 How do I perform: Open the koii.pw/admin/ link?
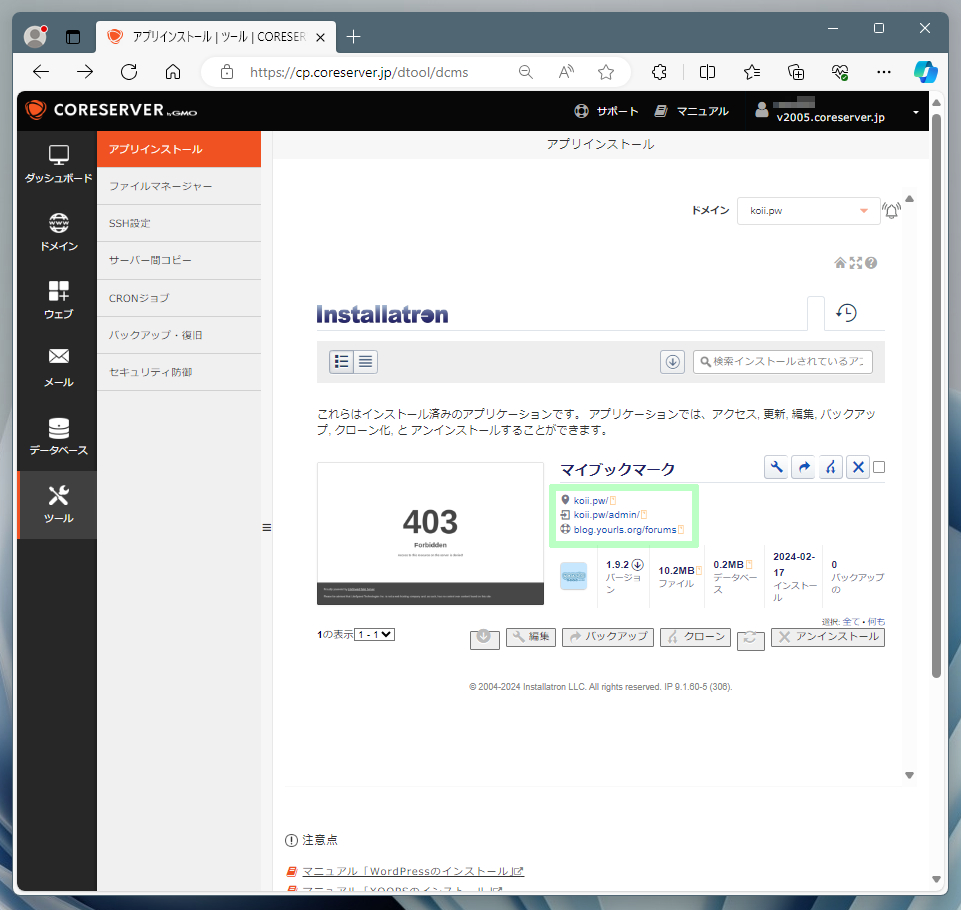[606, 515]
